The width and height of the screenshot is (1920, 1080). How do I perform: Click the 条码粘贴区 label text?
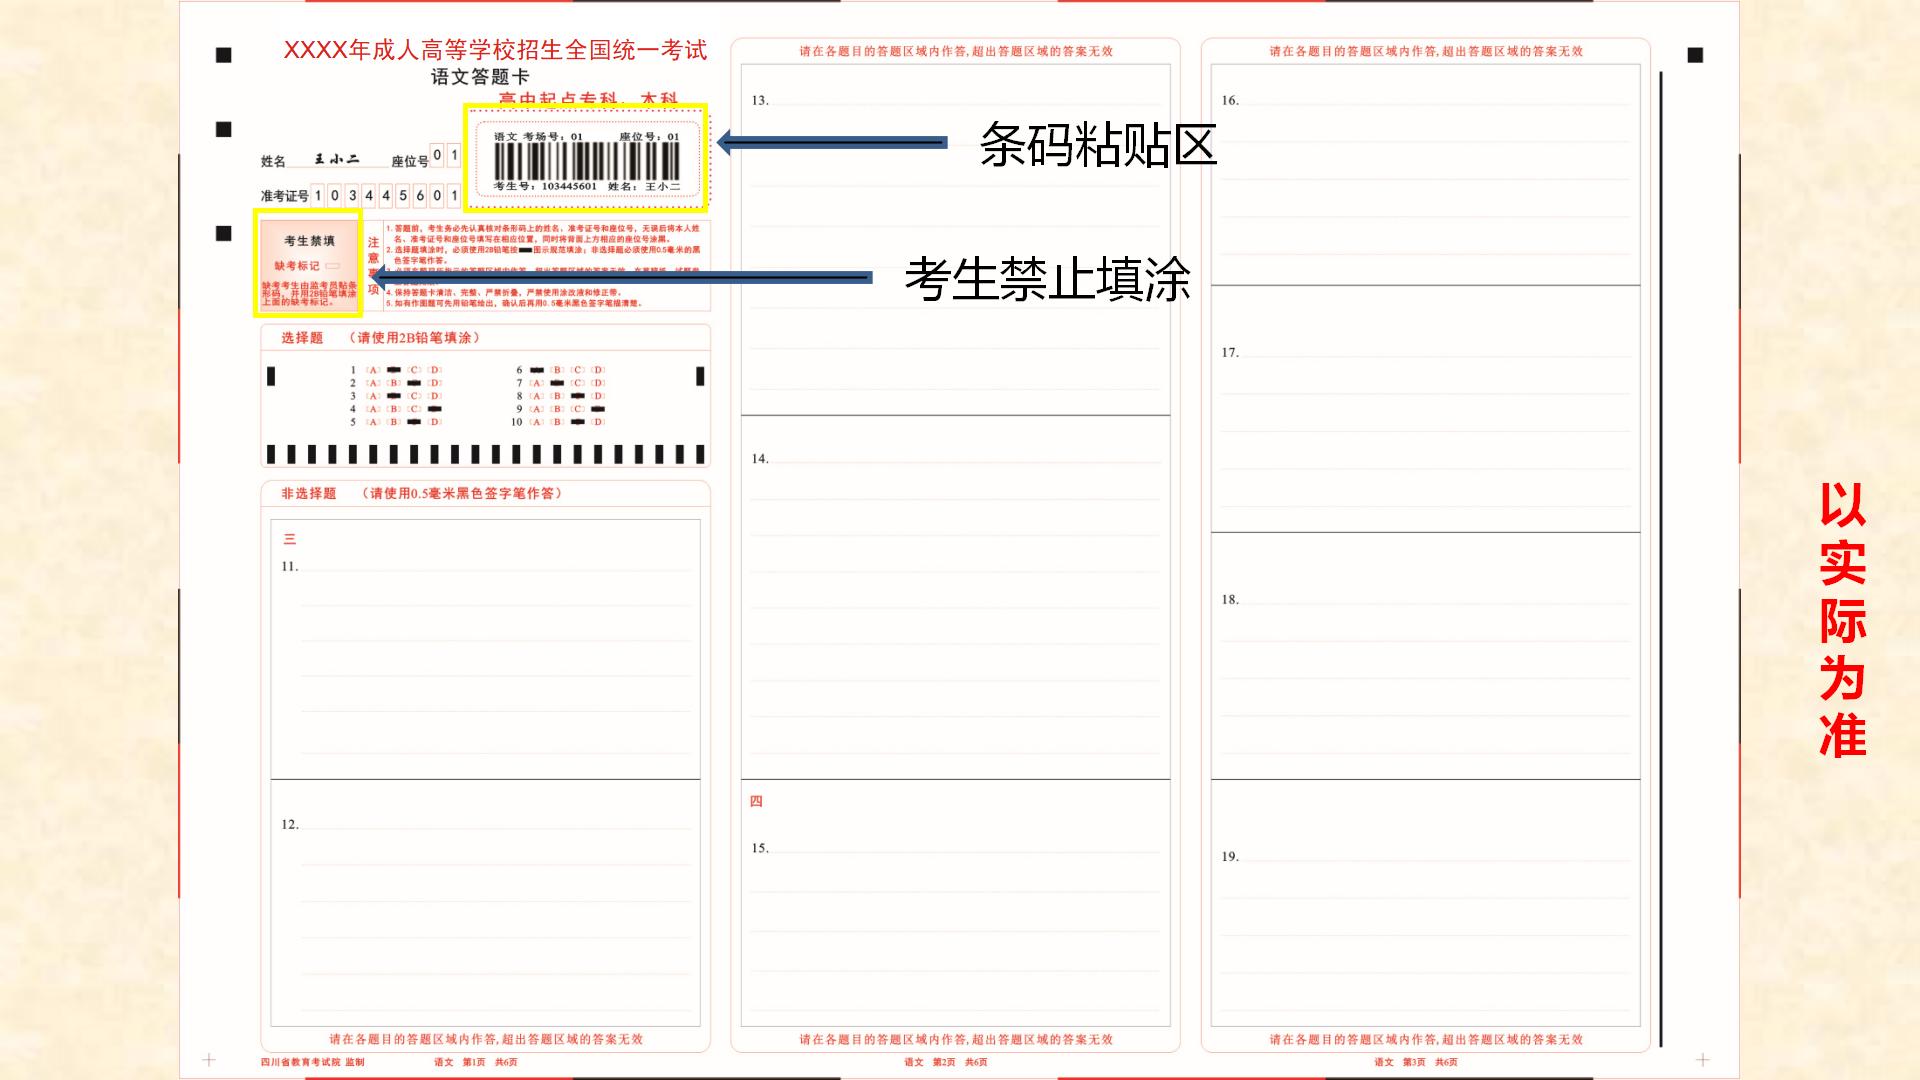[x=1097, y=145]
